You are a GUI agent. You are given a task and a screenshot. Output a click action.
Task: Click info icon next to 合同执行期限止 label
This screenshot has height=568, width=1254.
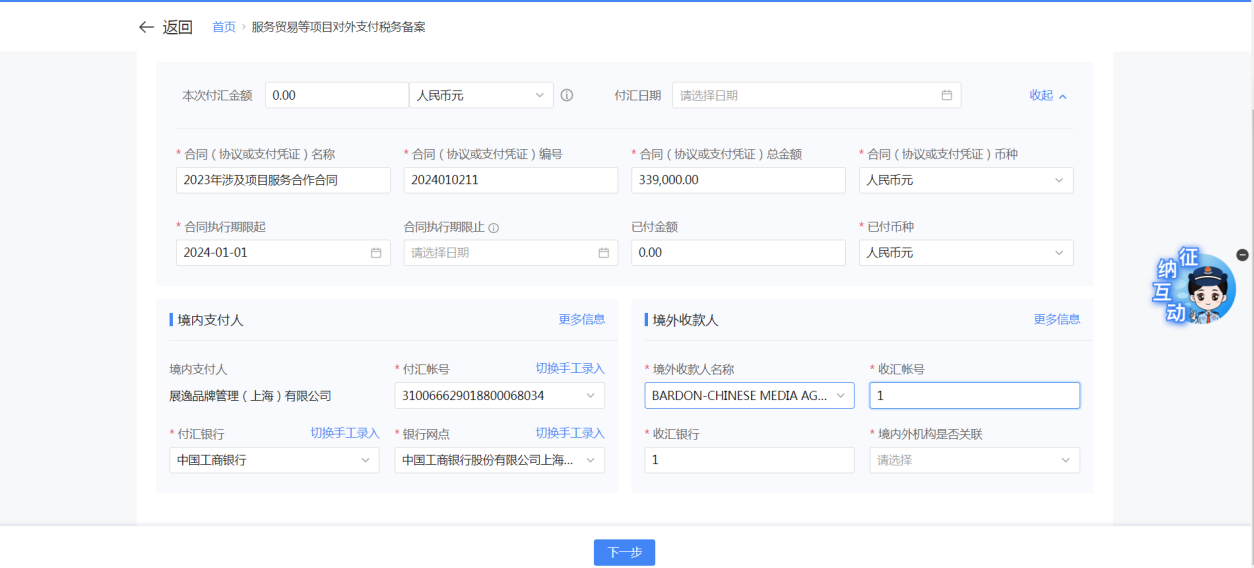tap(493, 228)
